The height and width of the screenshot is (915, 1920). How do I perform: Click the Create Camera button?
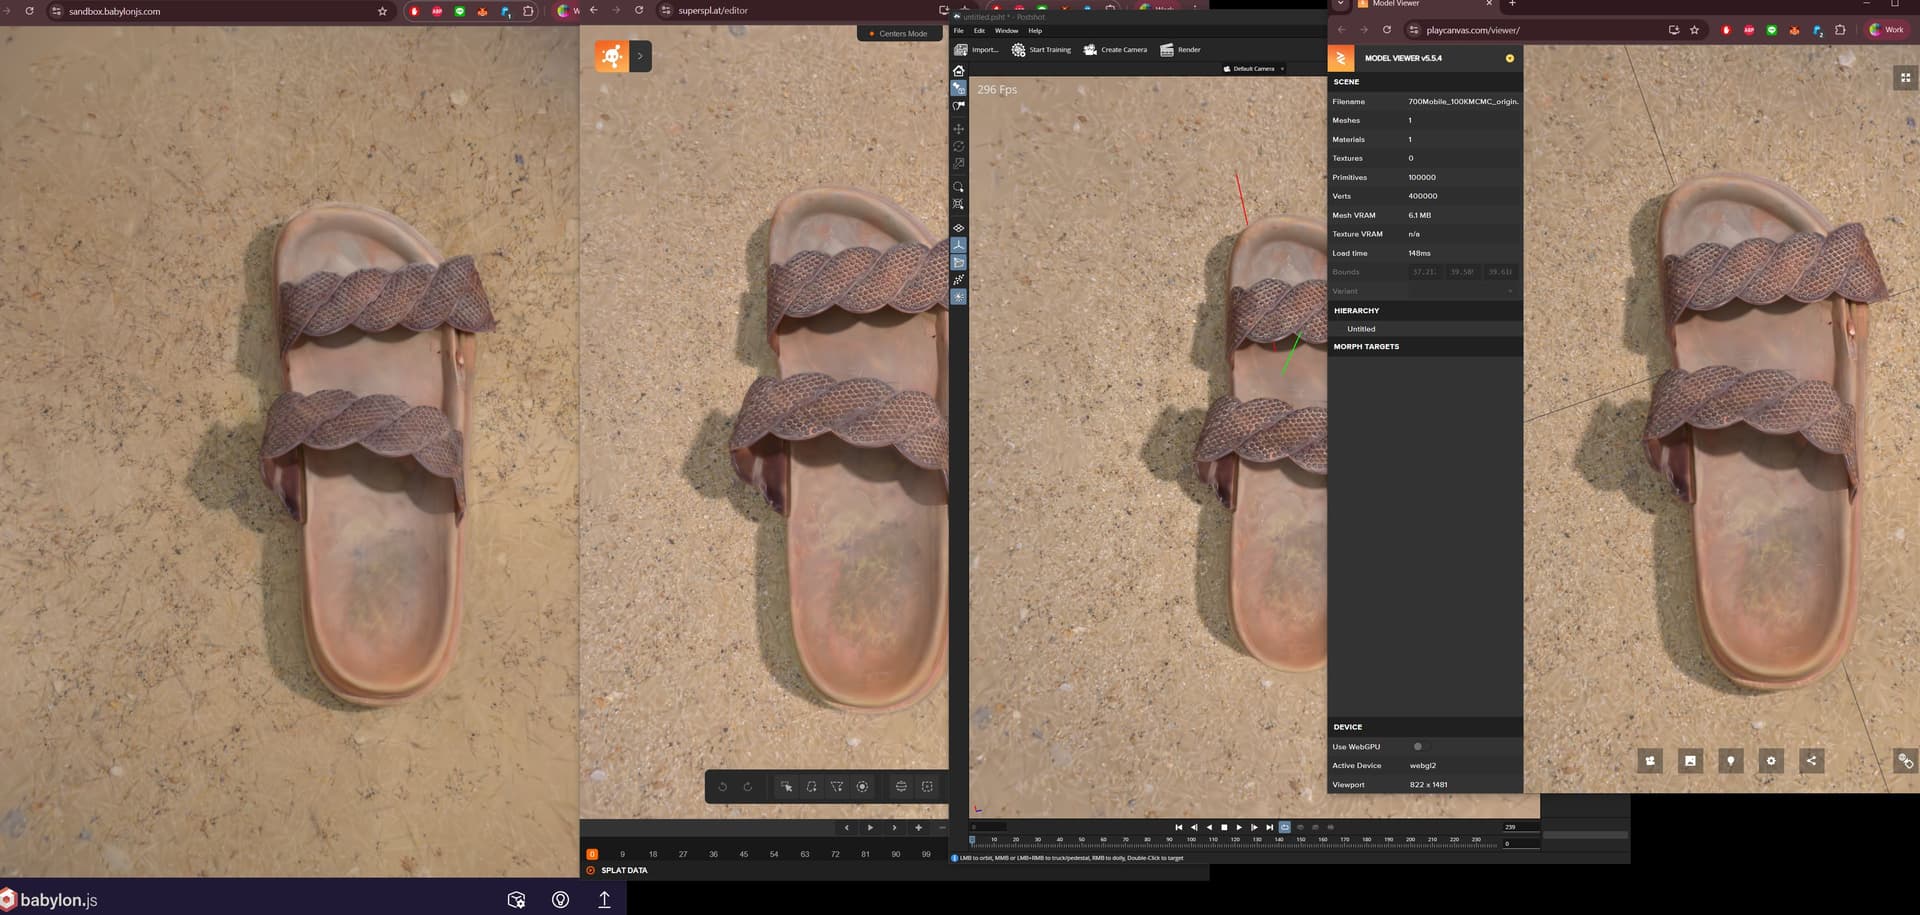(1115, 50)
